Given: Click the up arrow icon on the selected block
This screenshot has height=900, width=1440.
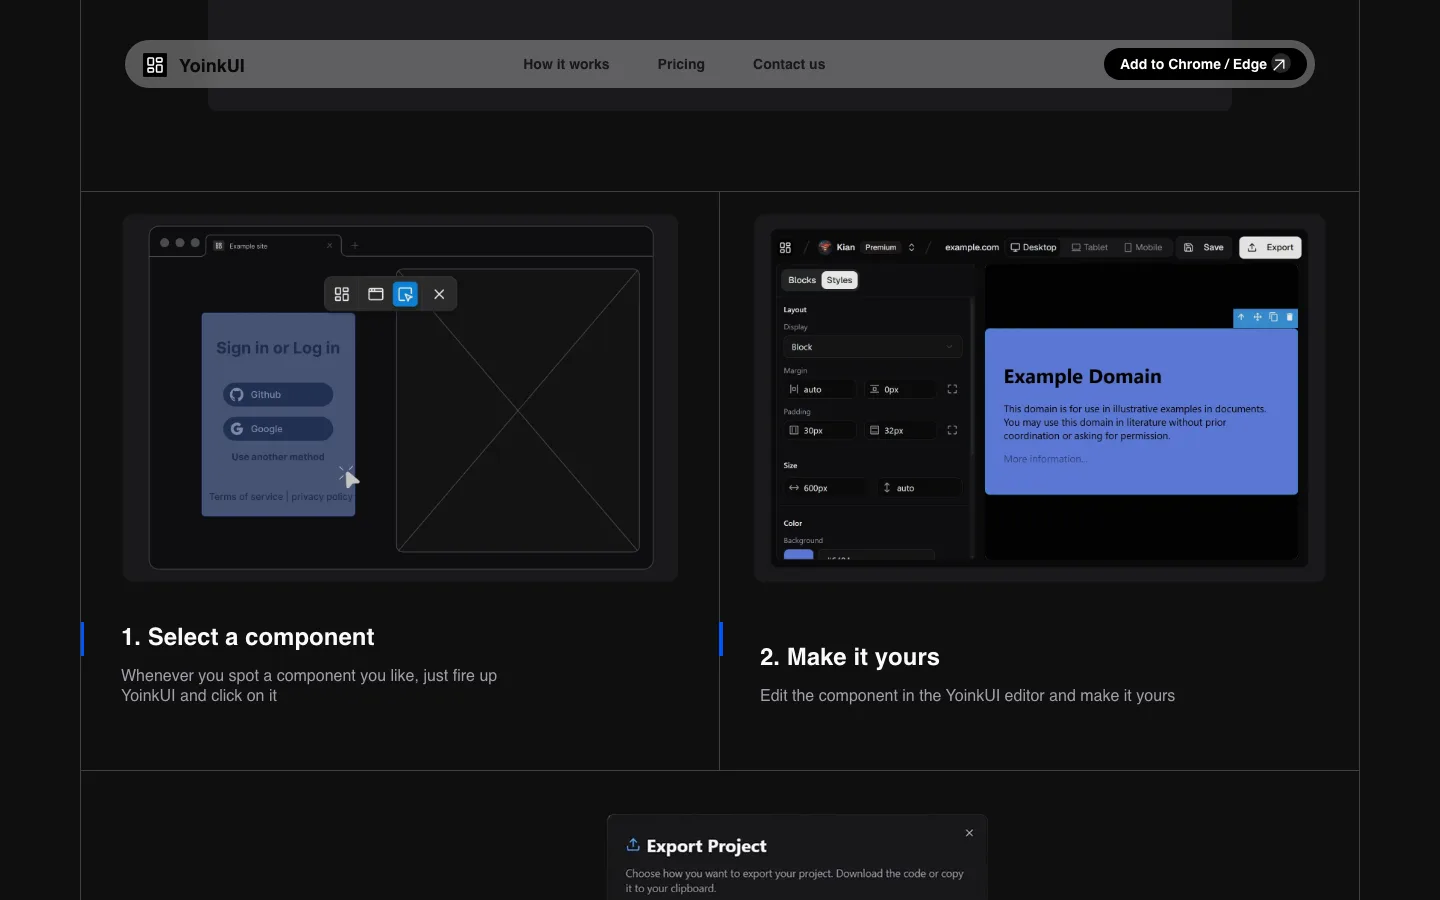Looking at the screenshot, I should tap(1241, 317).
